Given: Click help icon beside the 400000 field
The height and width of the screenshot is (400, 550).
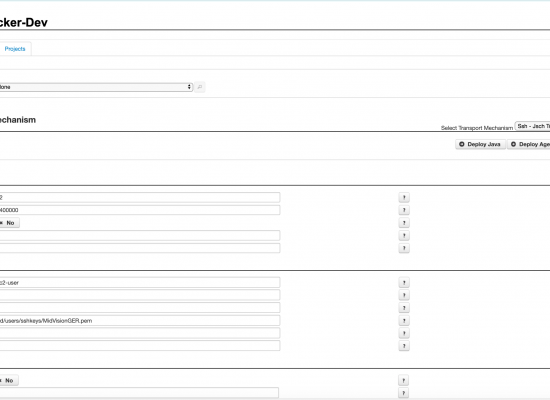Looking at the screenshot, I should 404,210.
